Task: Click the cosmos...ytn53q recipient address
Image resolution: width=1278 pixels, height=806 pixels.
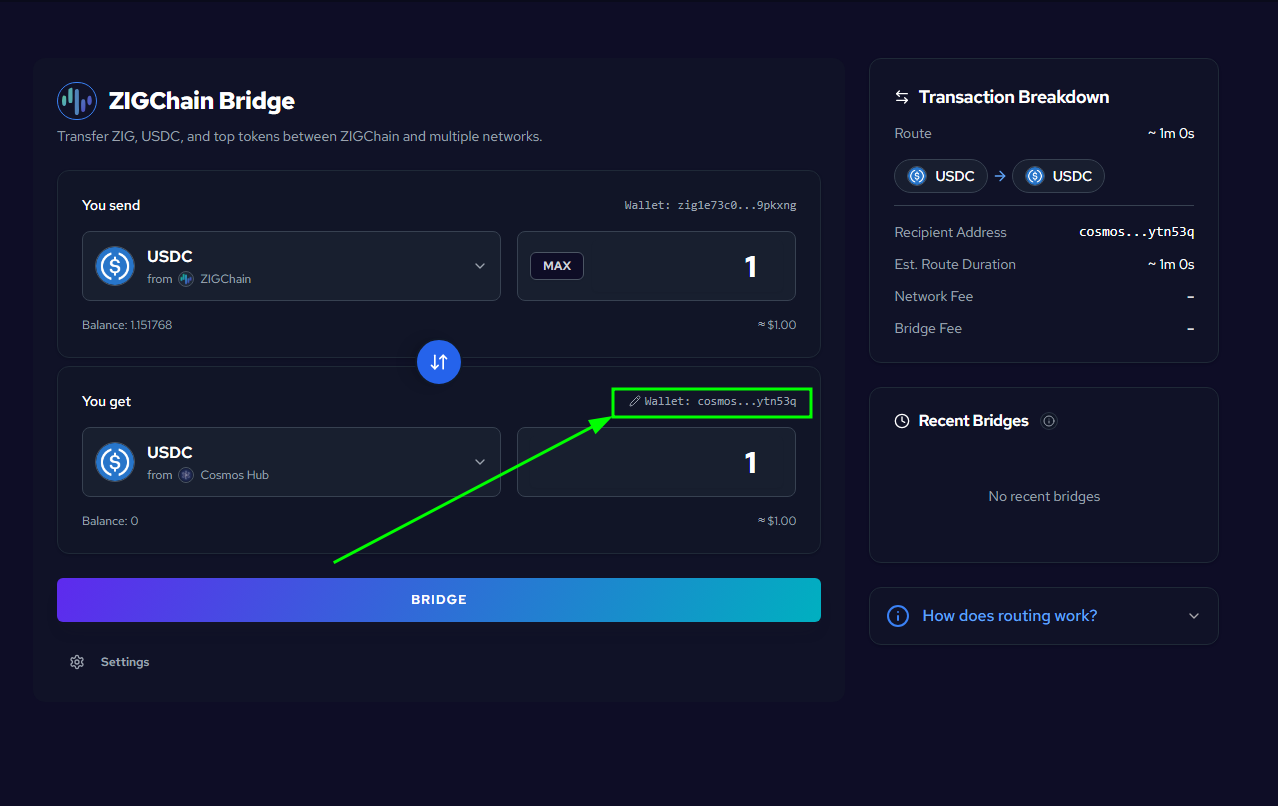Action: point(1136,231)
